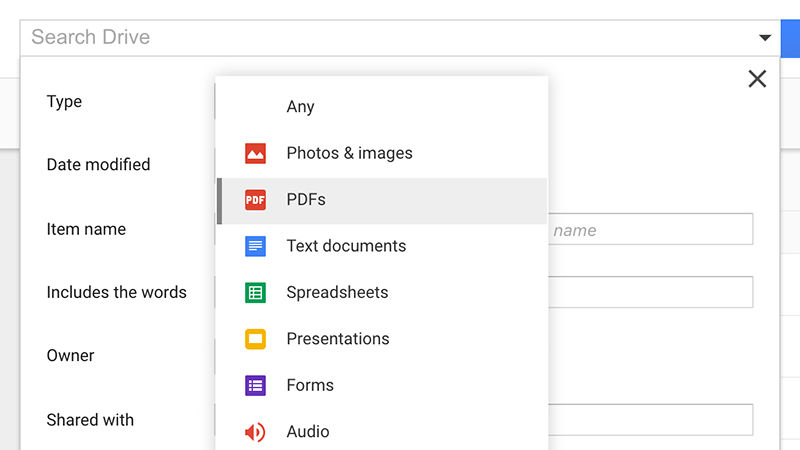Click the purple Forms icon
The height and width of the screenshot is (450, 800).
point(255,385)
